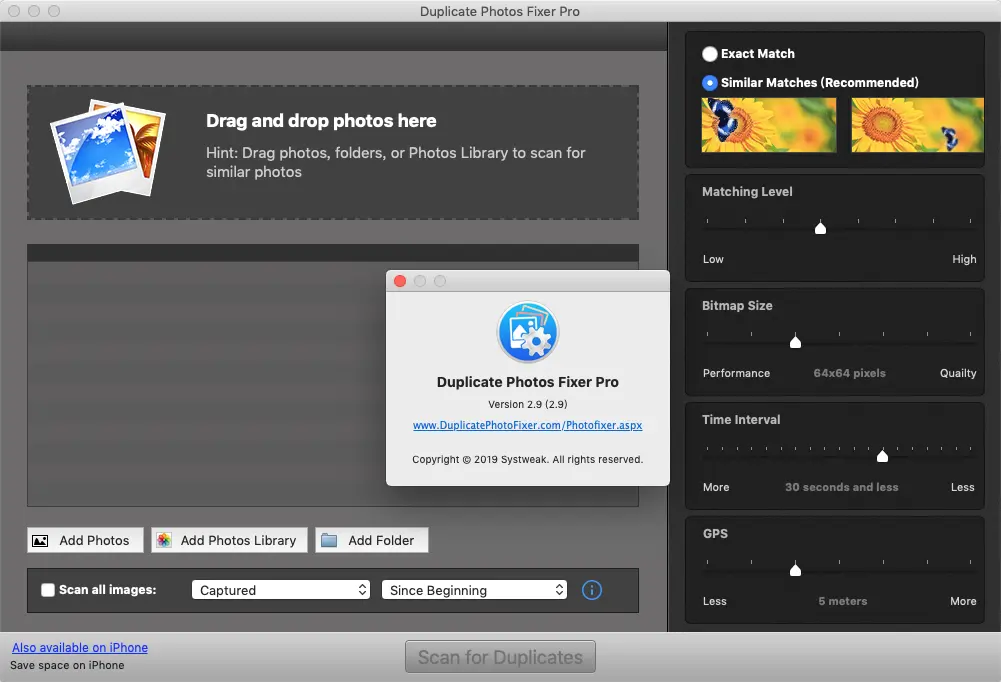Image resolution: width=1001 pixels, height=682 pixels.
Task: Open the Also available on iPhone link
Action: point(80,648)
